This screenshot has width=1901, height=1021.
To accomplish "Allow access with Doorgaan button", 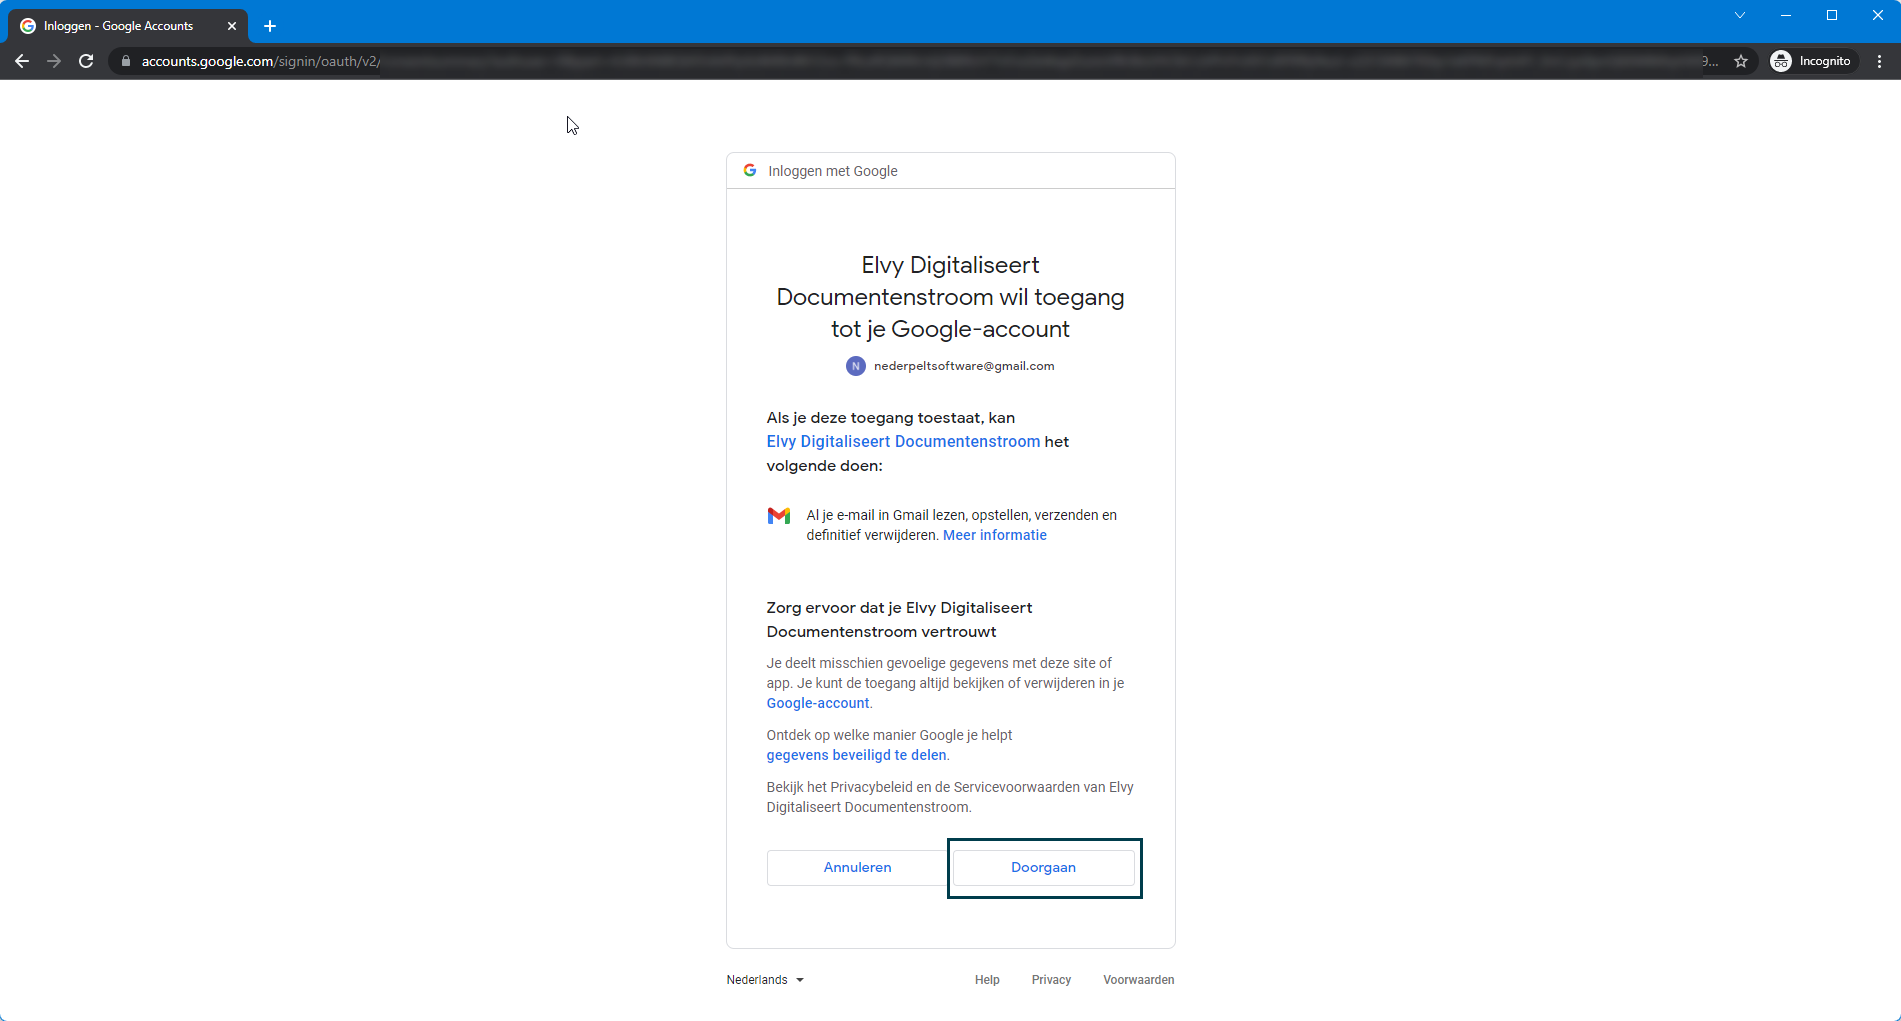I will [1044, 867].
